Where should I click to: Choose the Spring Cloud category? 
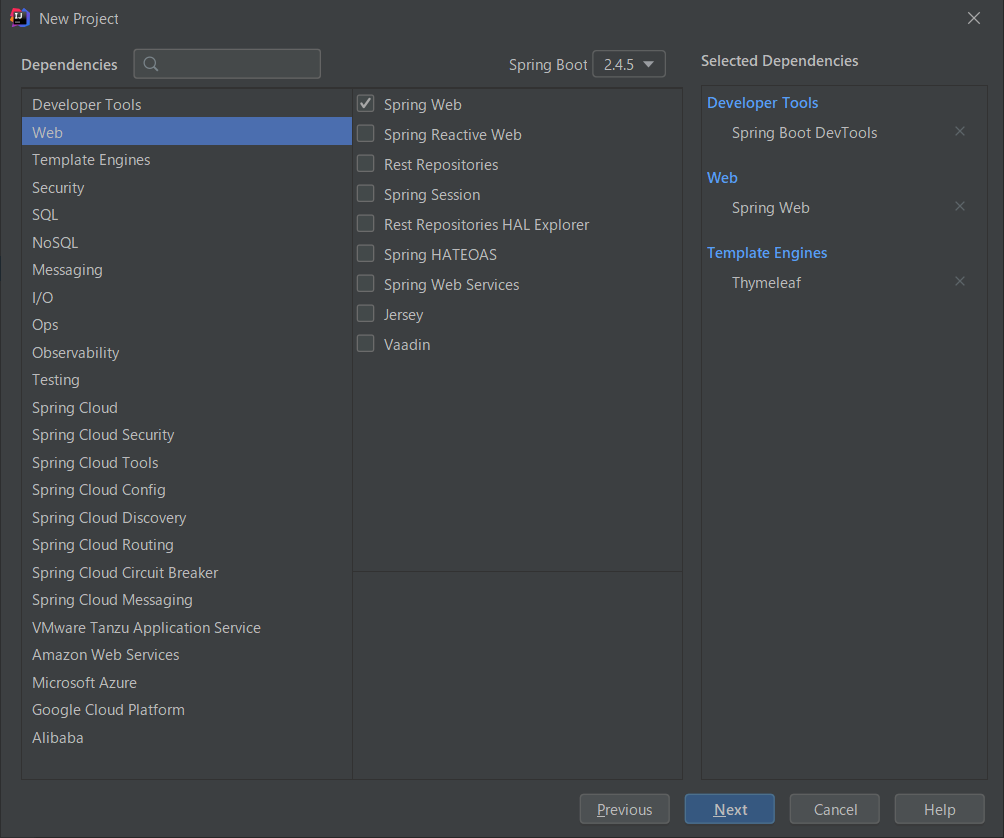coord(187,408)
